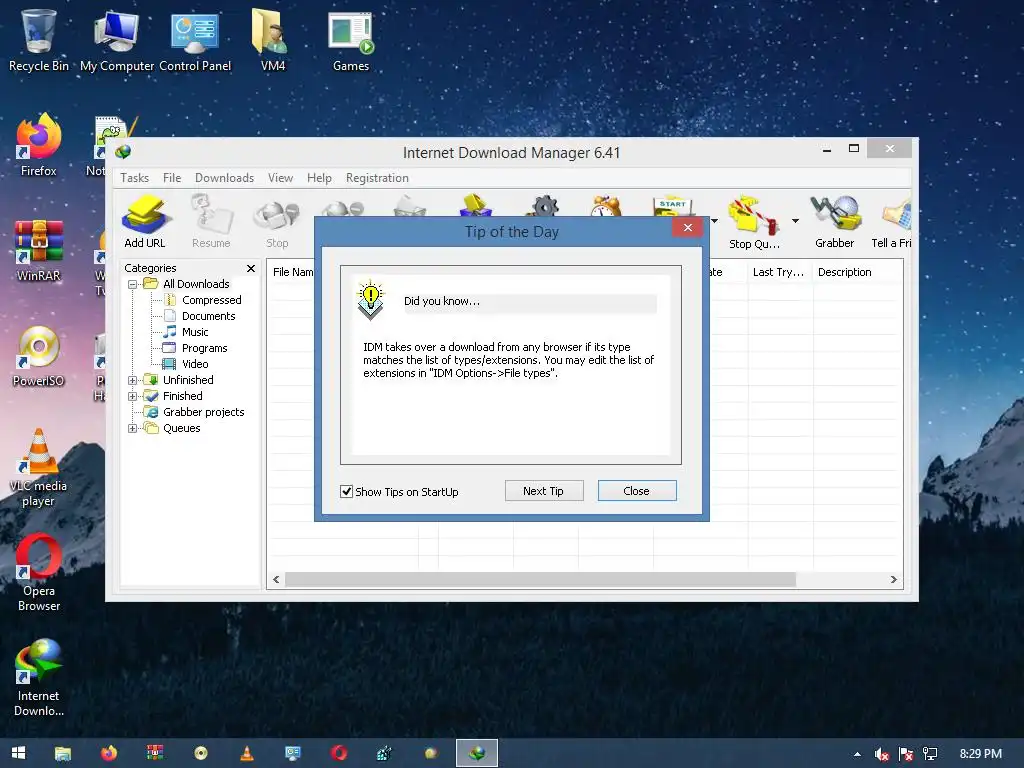Select the Compressed category
Screen dimensions: 1024x768
pos(212,300)
